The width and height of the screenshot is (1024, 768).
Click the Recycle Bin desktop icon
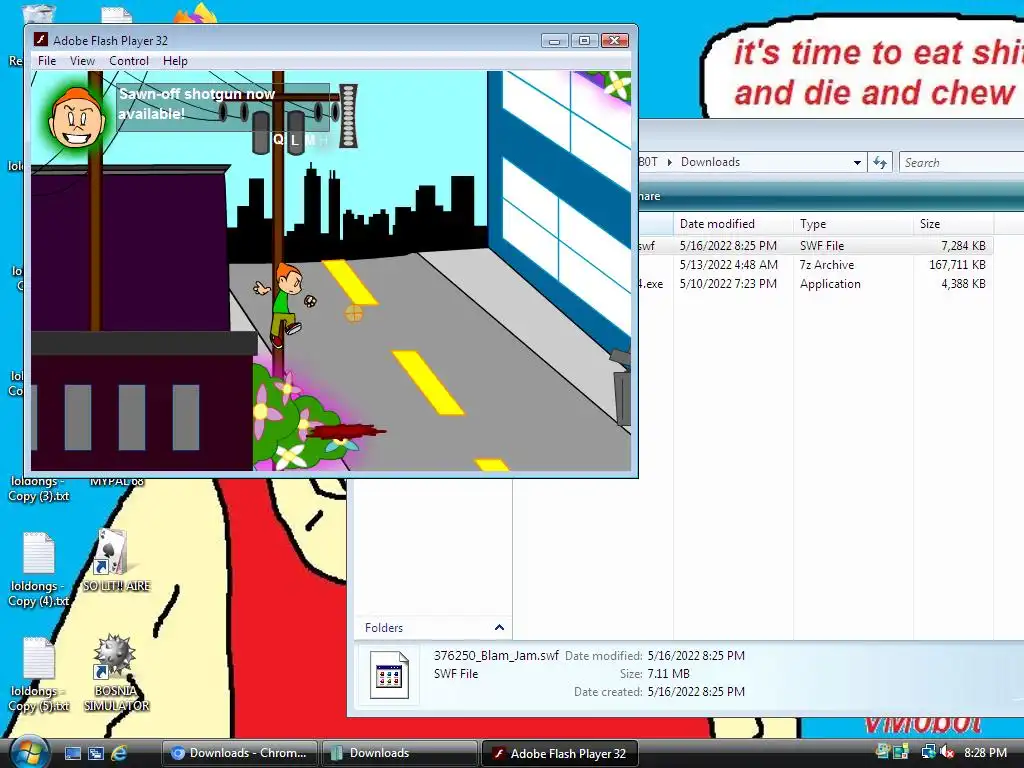click(38, 14)
